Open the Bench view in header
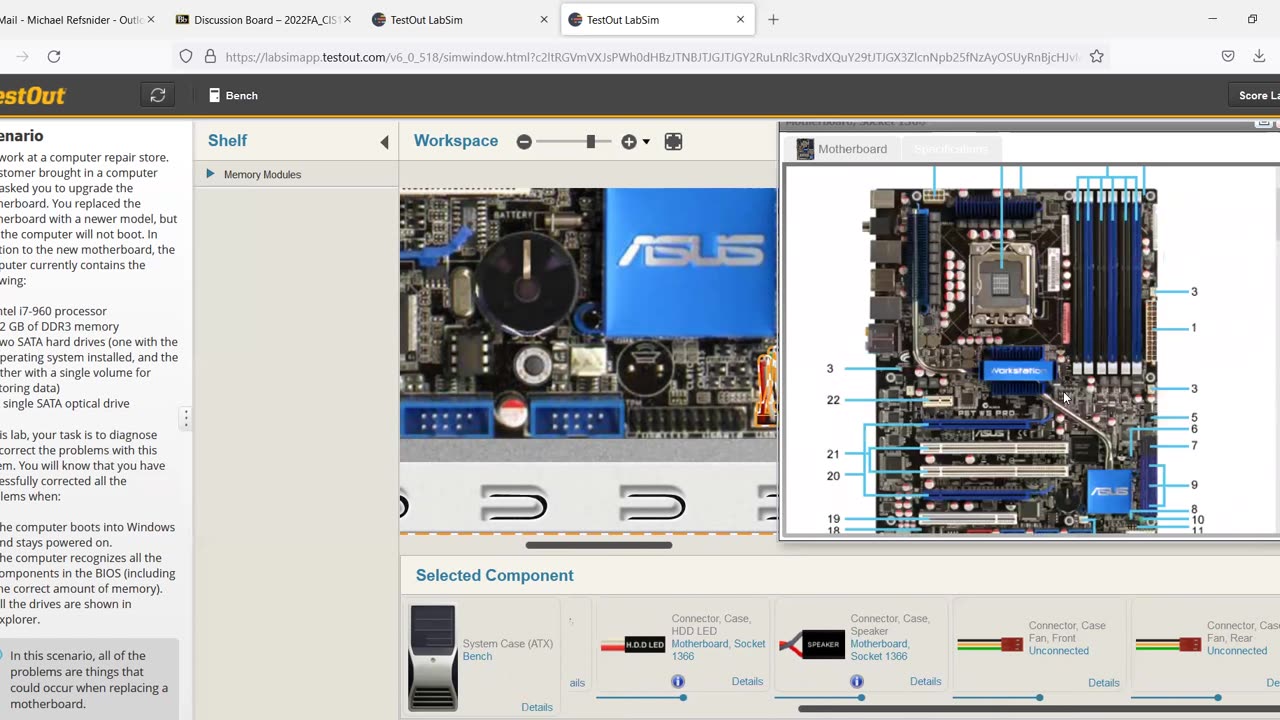 point(233,95)
